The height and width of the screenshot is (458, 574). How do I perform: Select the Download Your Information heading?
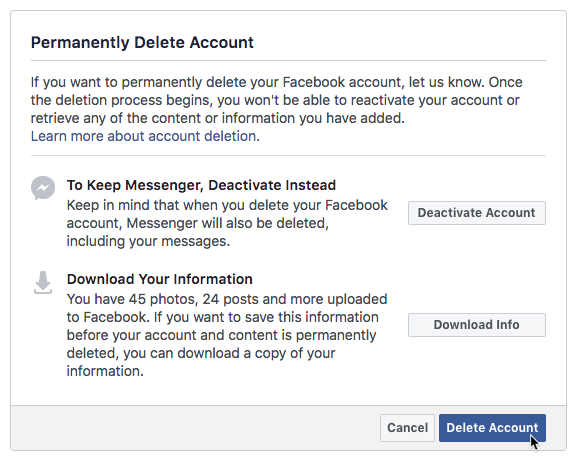click(160, 279)
